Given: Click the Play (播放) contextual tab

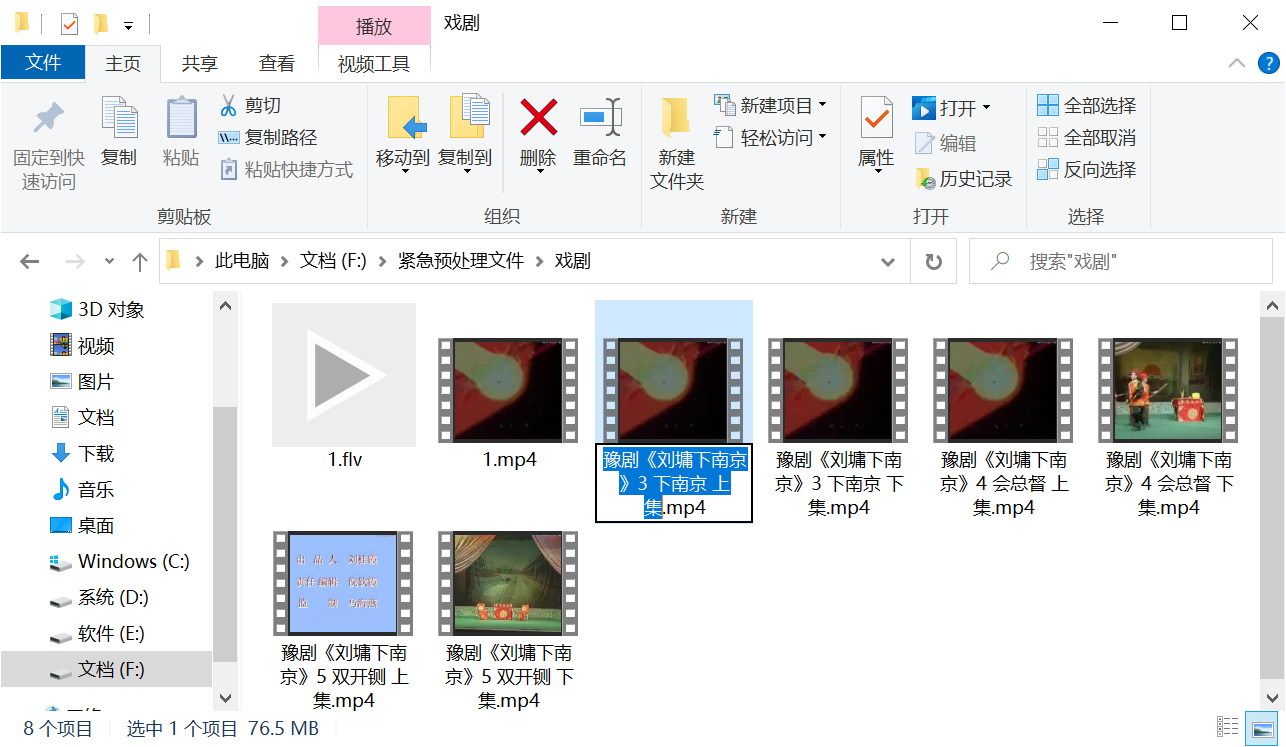Looking at the screenshot, I should 374,26.
